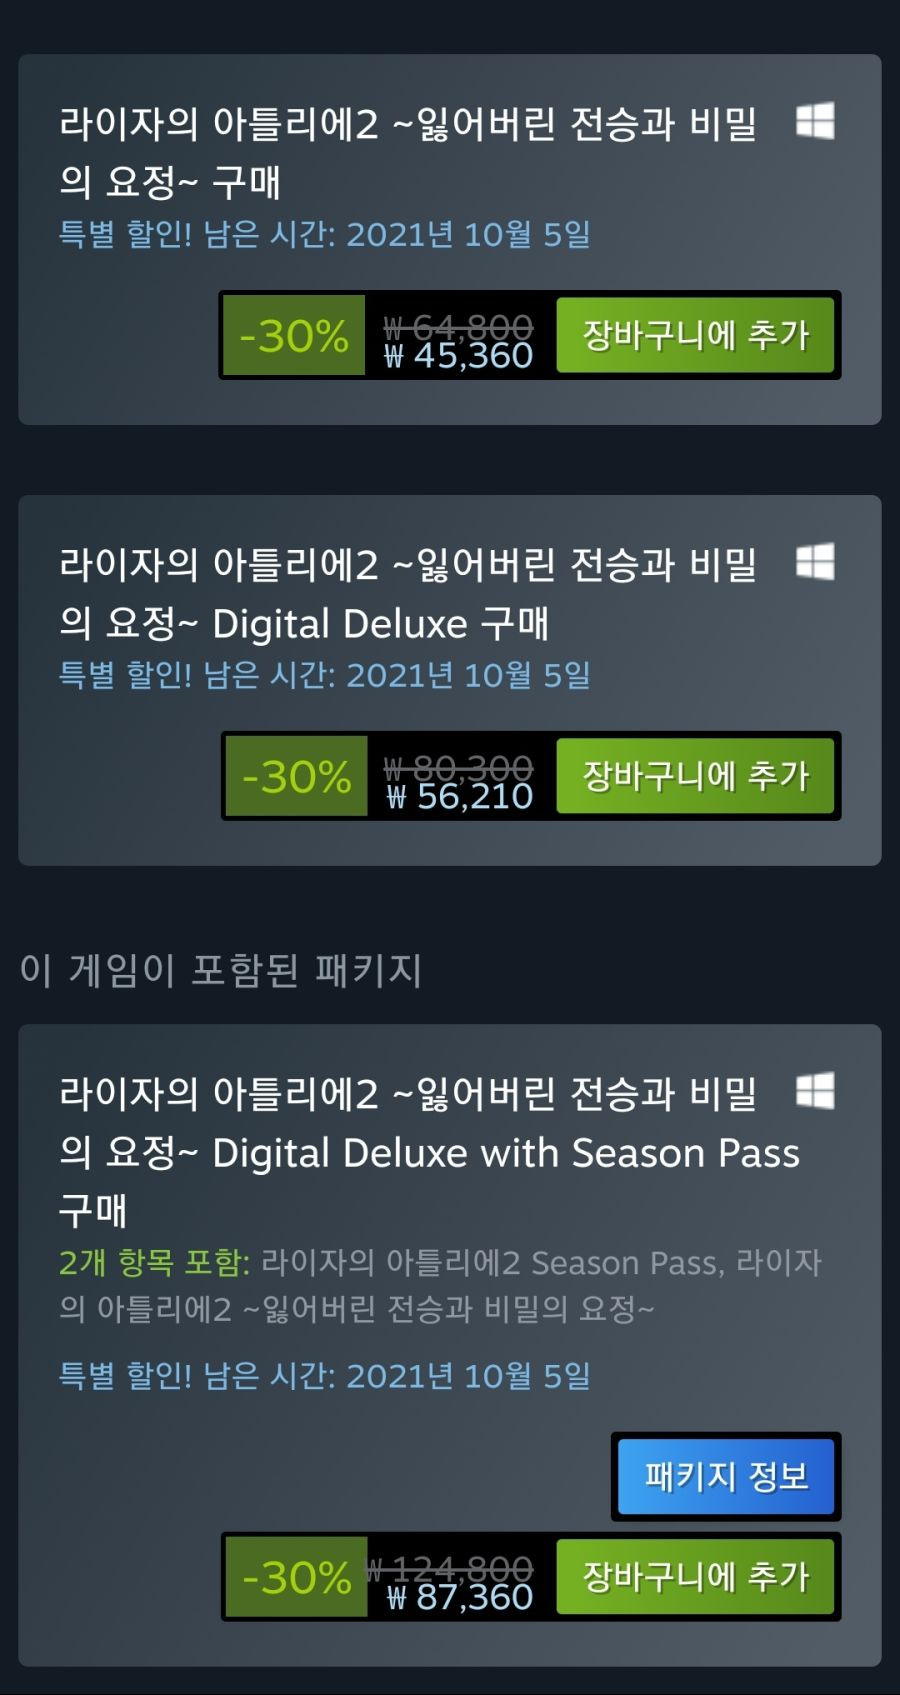Viewport: 900px width, 1695px height.
Task: Click standard edition purchase title
Action: [x=408, y=153]
